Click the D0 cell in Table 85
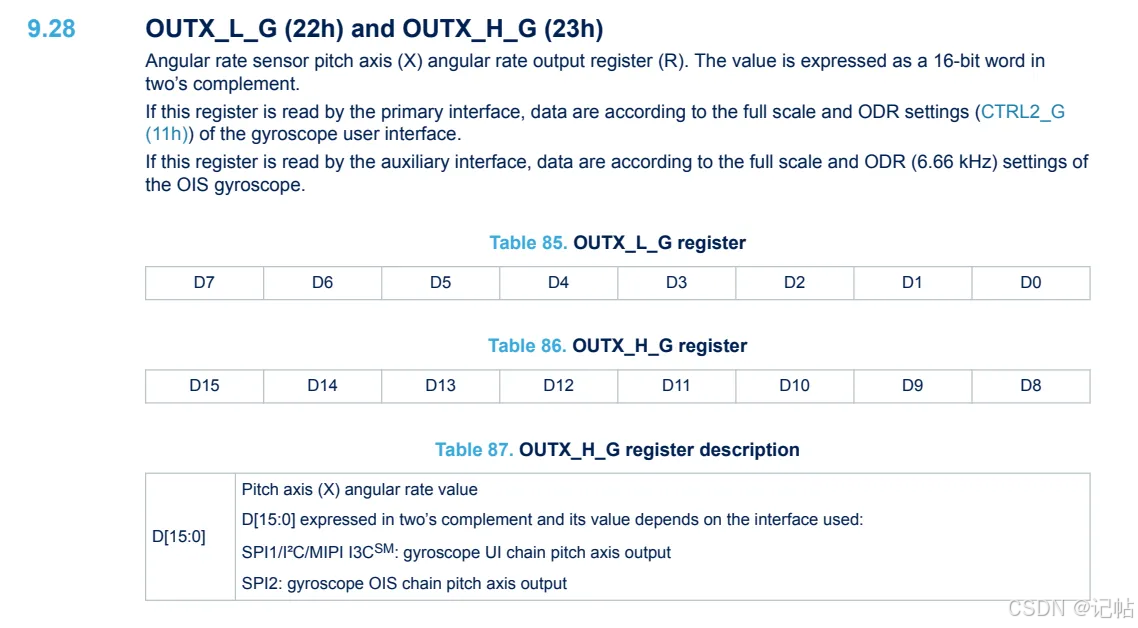The height and width of the screenshot is (628, 1138). click(1030, 283)
